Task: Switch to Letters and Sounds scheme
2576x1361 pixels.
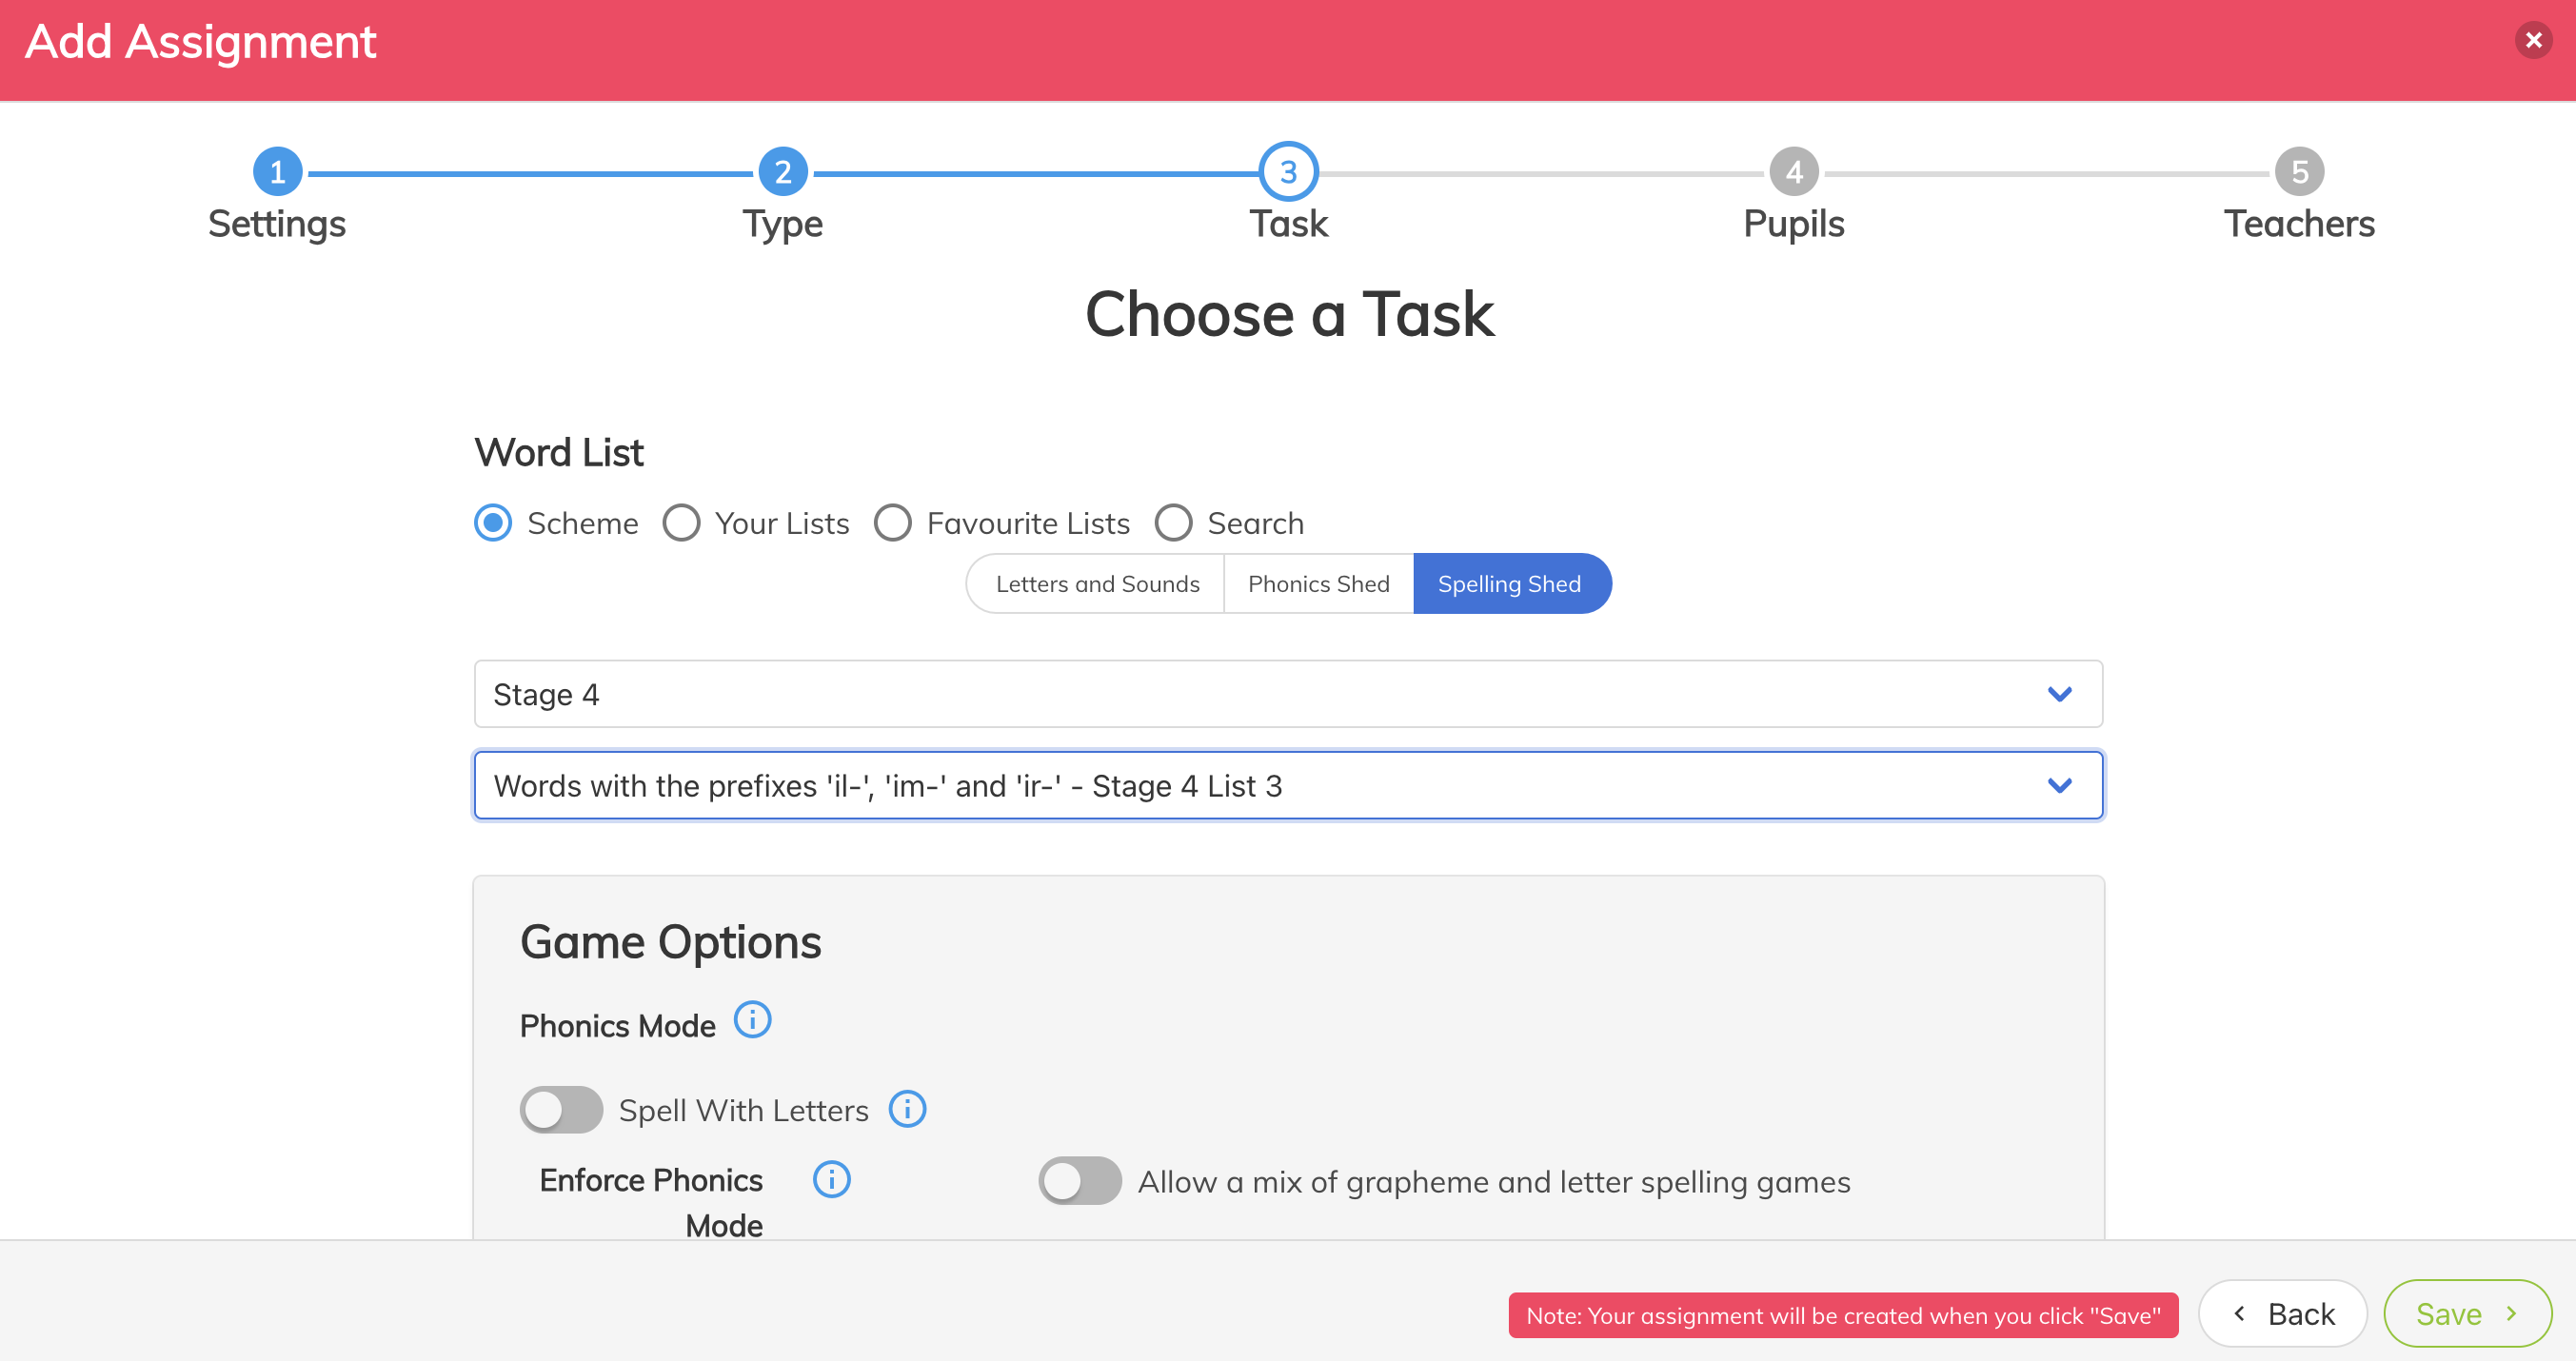Action: [1096, 584]
